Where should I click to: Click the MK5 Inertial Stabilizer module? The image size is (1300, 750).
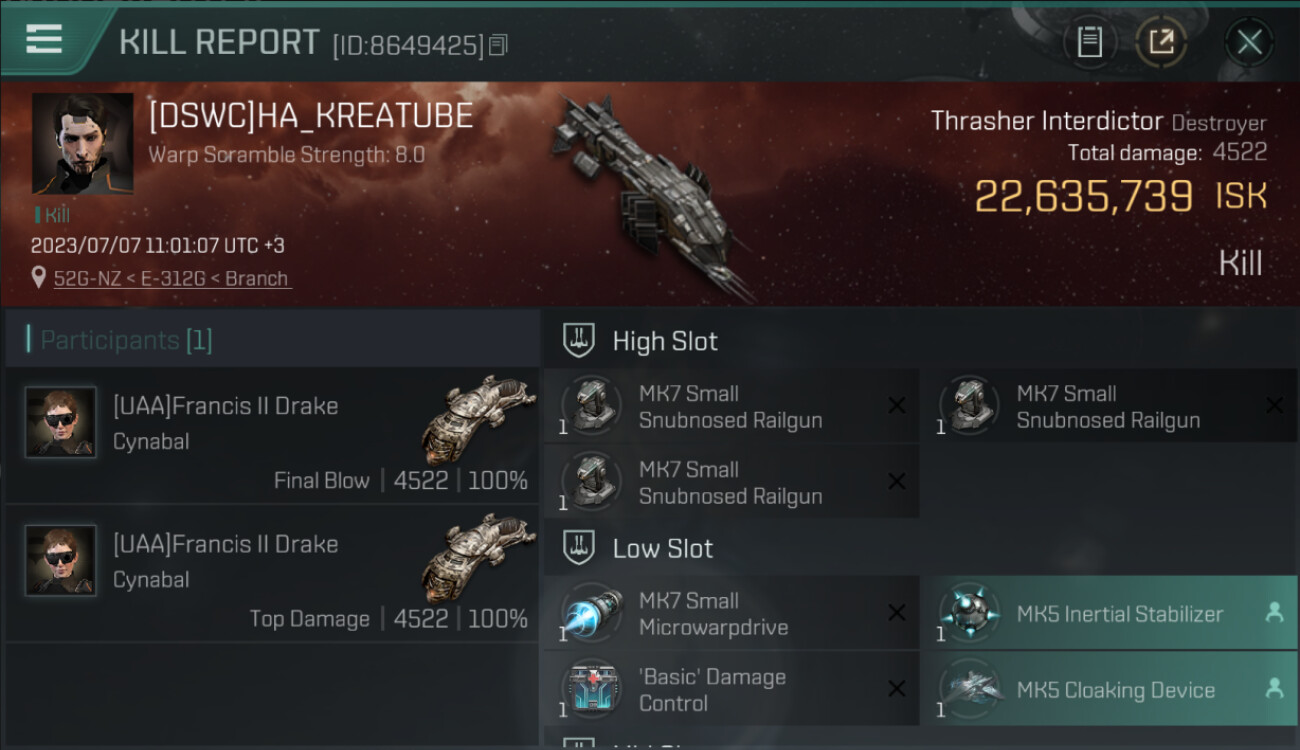pyautogui.click(x=1108, y=613)
